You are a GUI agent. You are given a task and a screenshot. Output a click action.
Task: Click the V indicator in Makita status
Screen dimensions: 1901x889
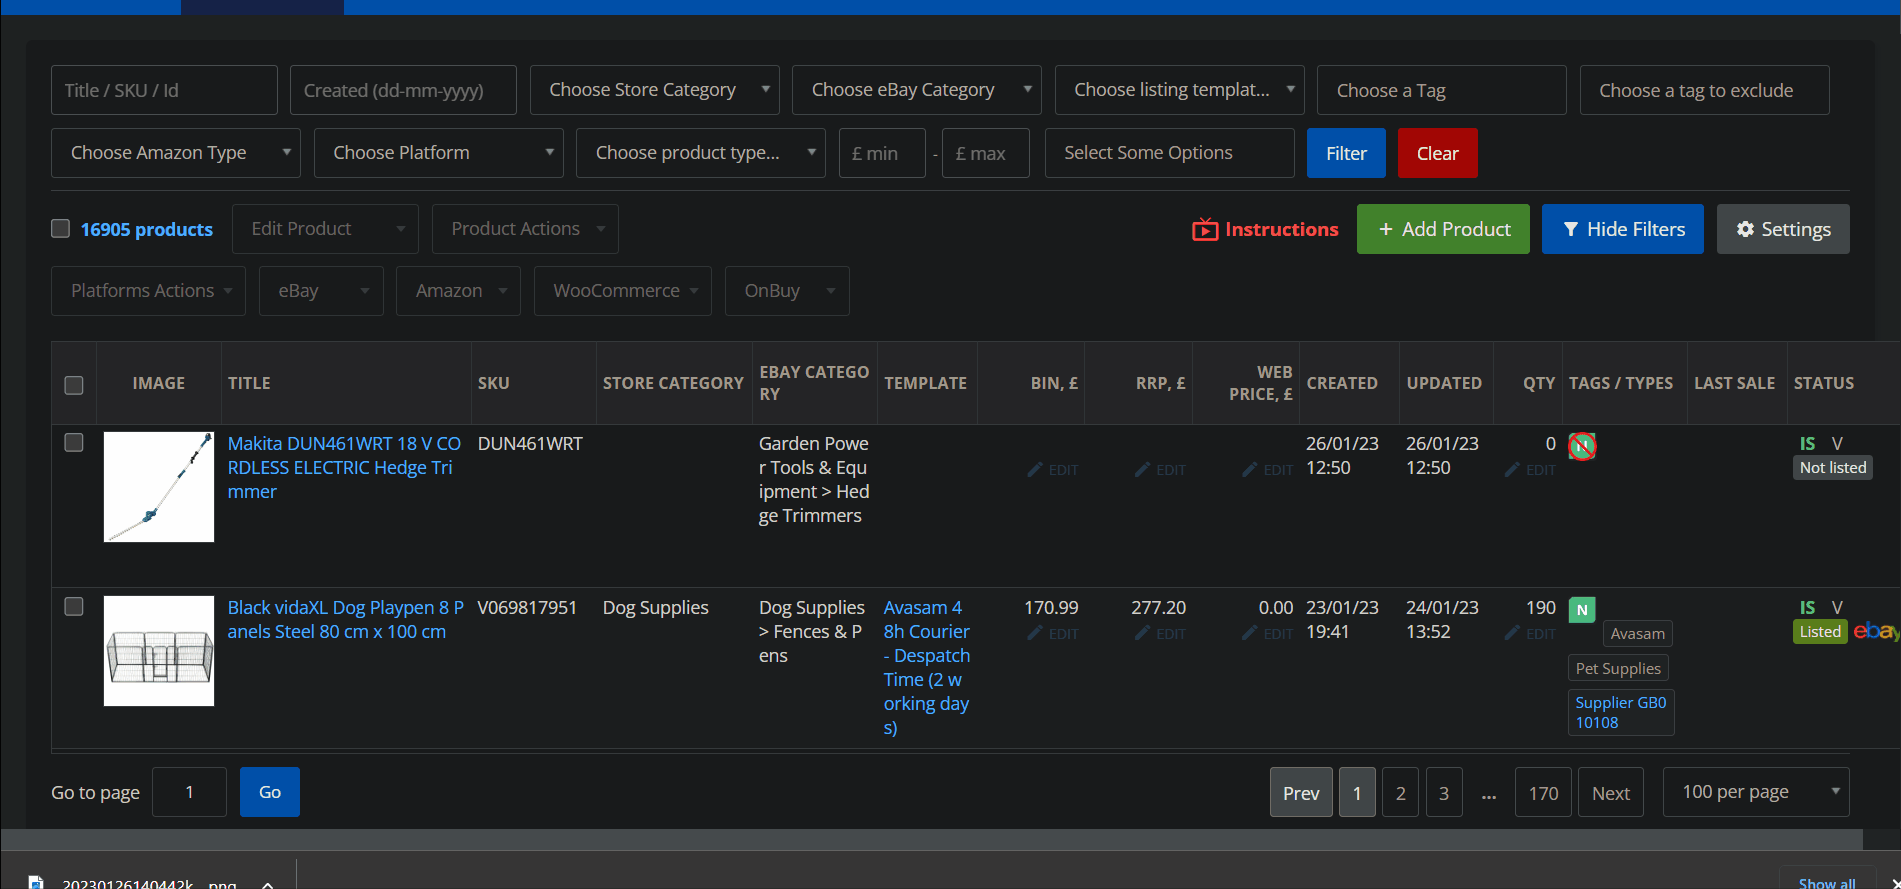click(1837, 444)
